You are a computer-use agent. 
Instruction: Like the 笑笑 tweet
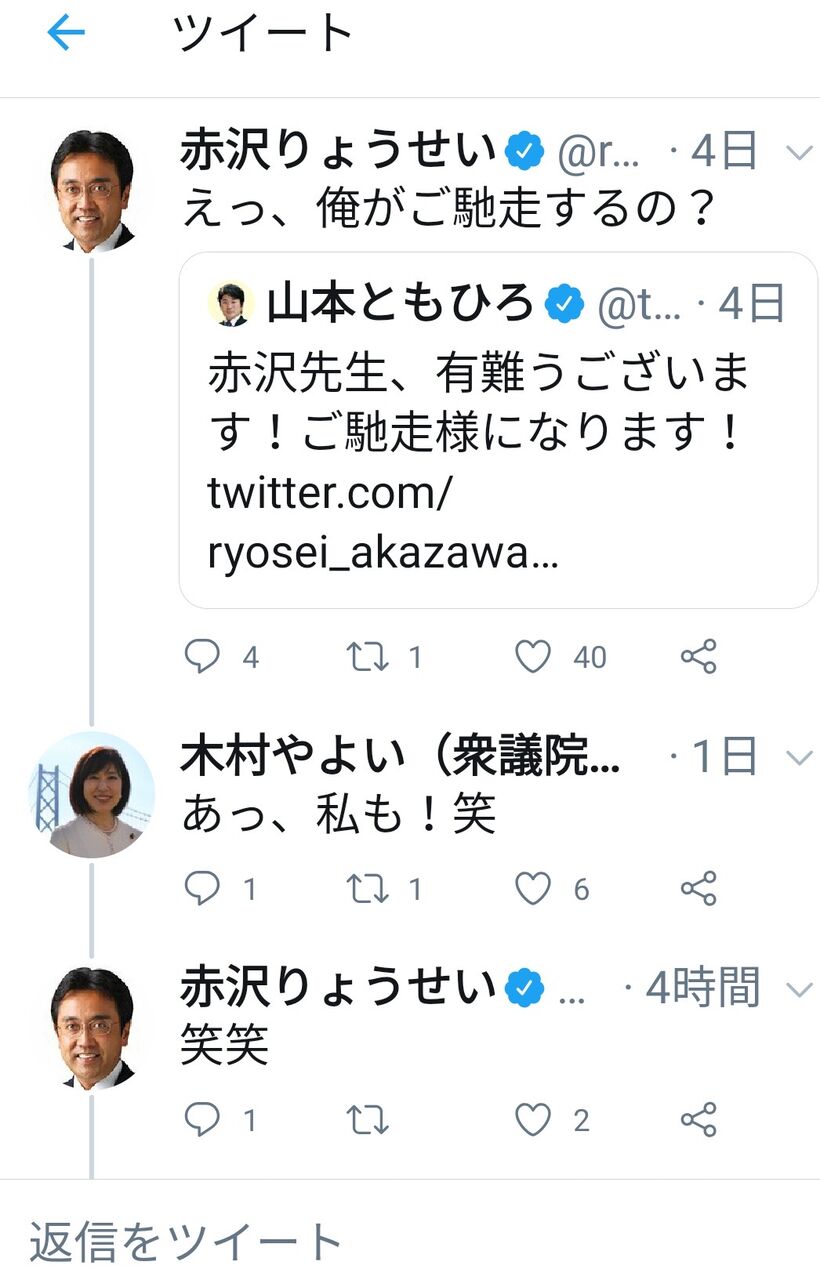533,1120
